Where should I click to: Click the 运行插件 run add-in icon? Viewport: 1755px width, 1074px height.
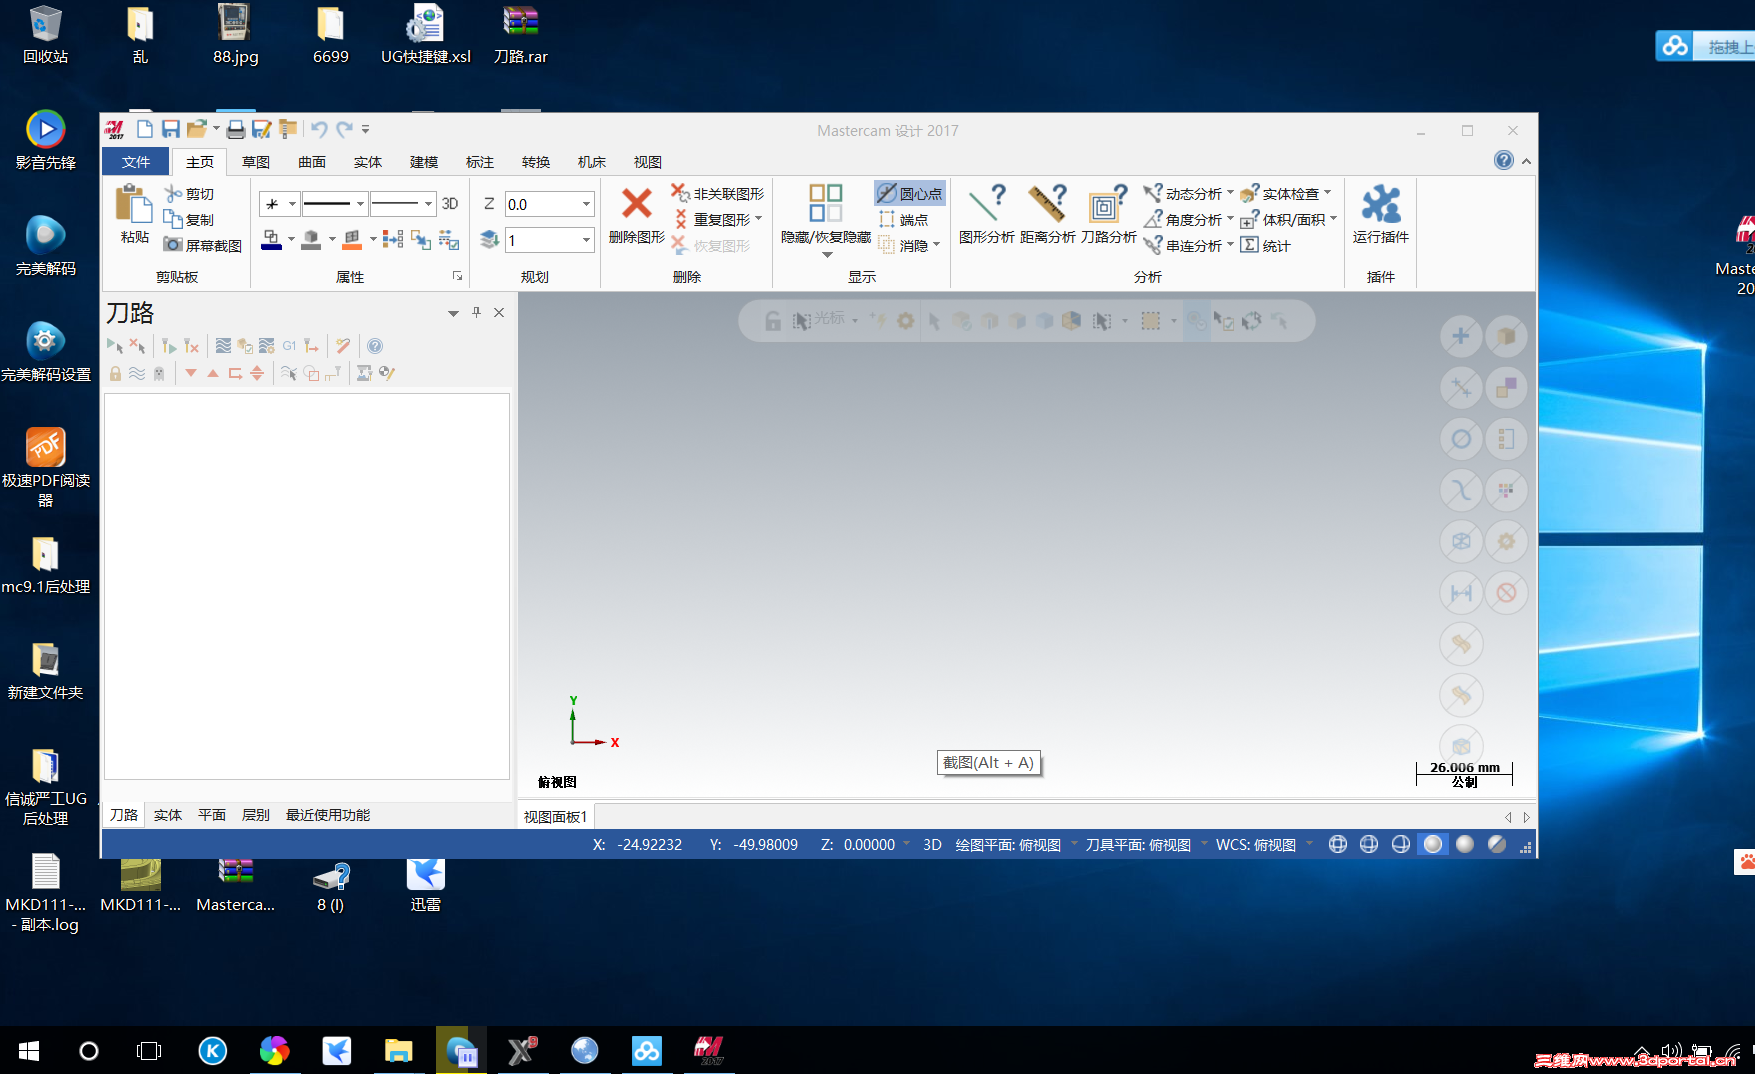(x=1380, y=214)
